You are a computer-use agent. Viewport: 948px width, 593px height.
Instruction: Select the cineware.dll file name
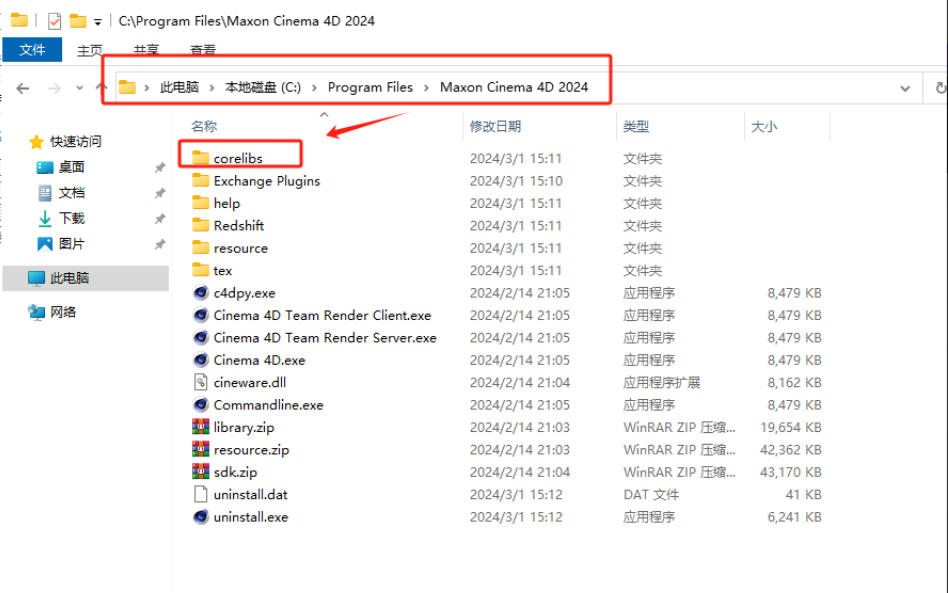(250, 383)
